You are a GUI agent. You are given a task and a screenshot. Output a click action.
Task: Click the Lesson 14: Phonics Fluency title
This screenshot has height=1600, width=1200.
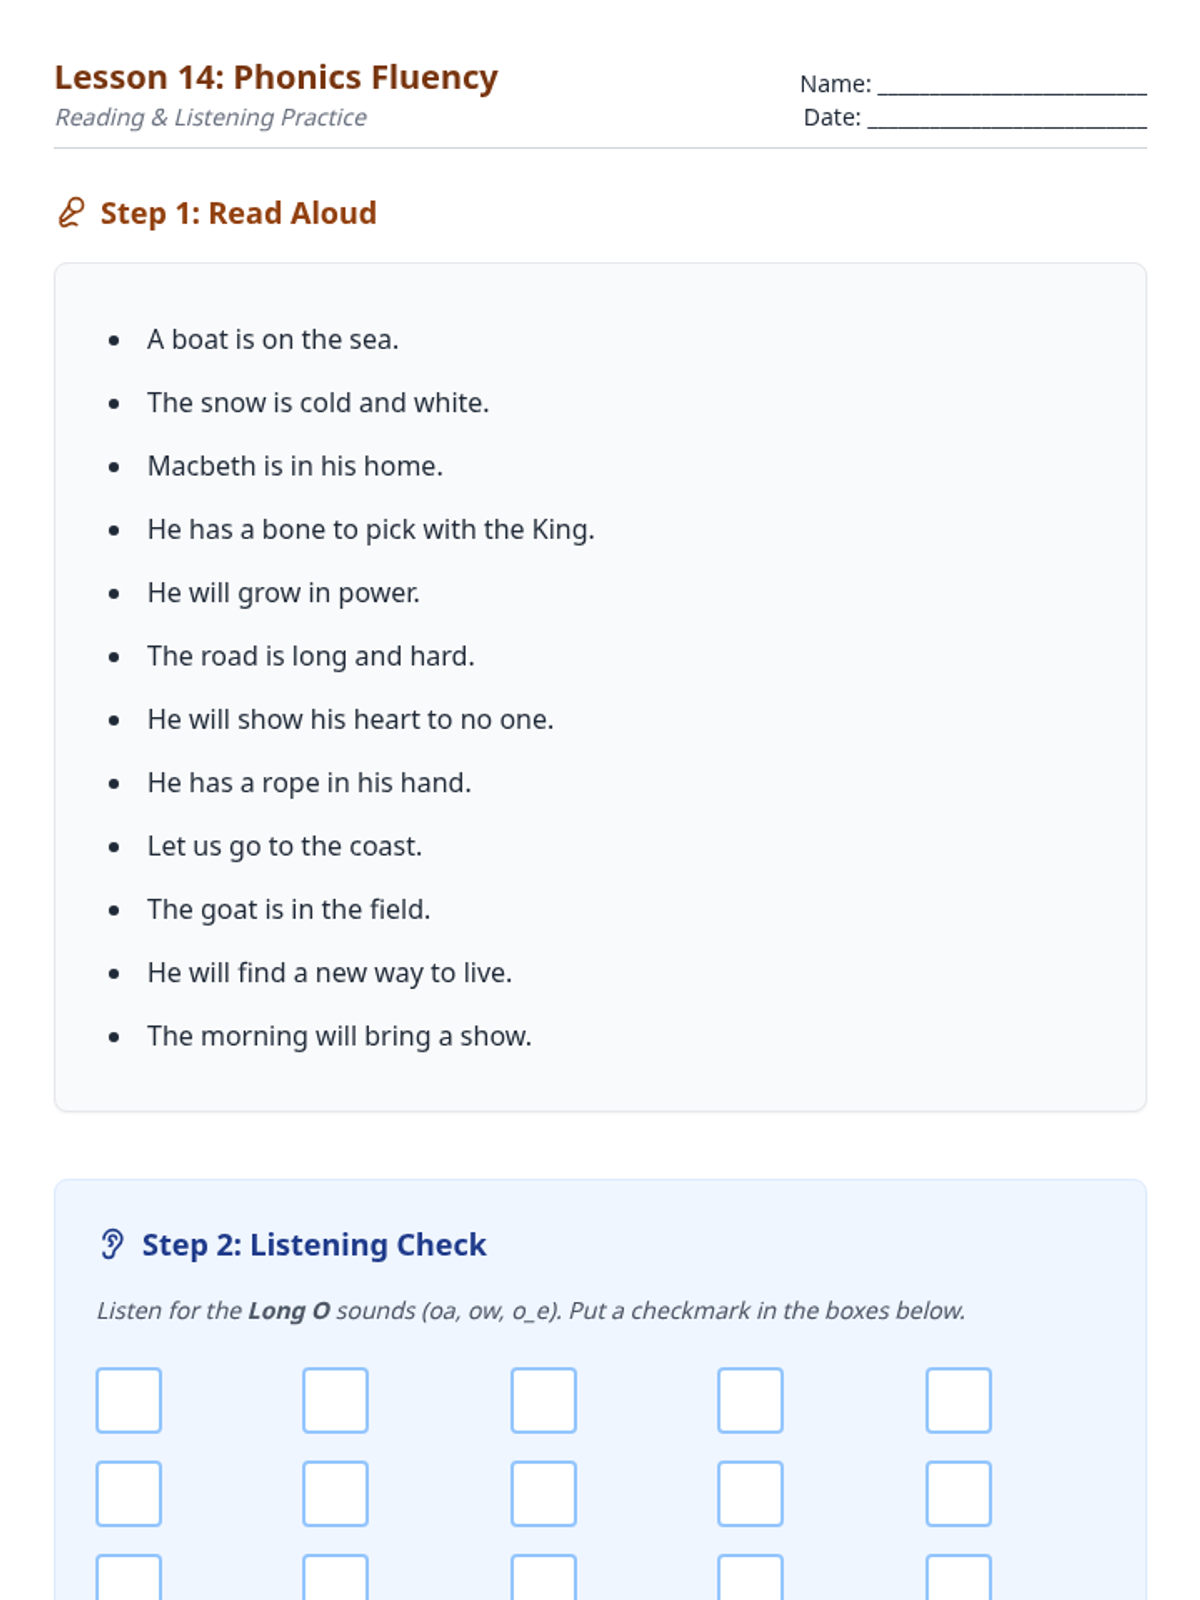click(276, 77)
